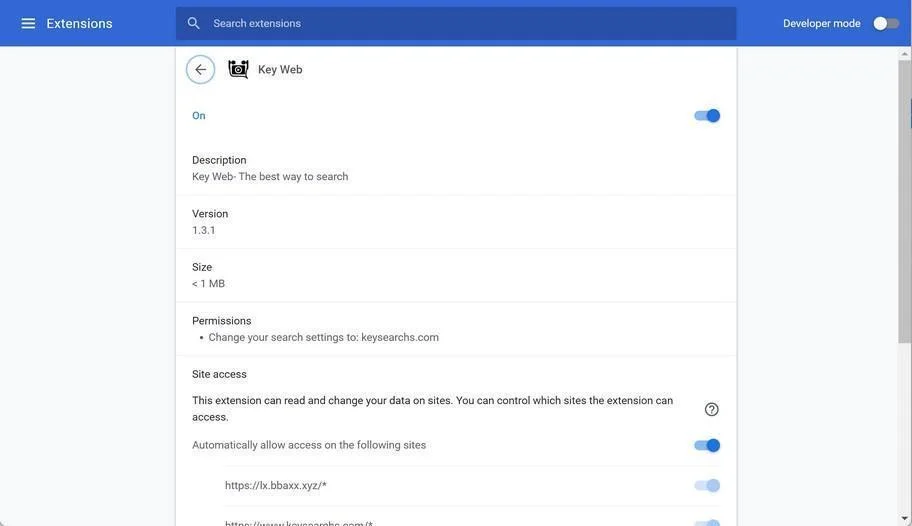Click the search magnifier icon
This screenshot has height=526, width=912.
[x=194, y=23]
